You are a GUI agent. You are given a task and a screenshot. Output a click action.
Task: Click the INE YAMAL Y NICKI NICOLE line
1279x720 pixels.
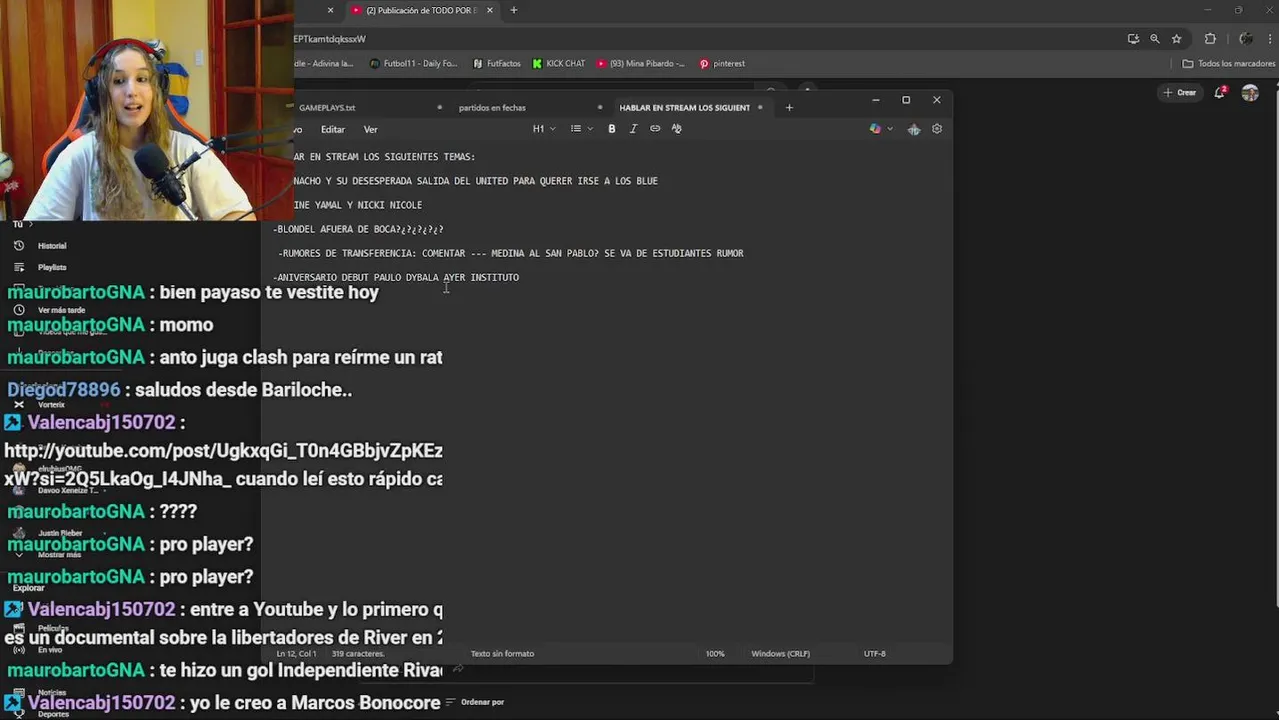[x=357, y=205]
